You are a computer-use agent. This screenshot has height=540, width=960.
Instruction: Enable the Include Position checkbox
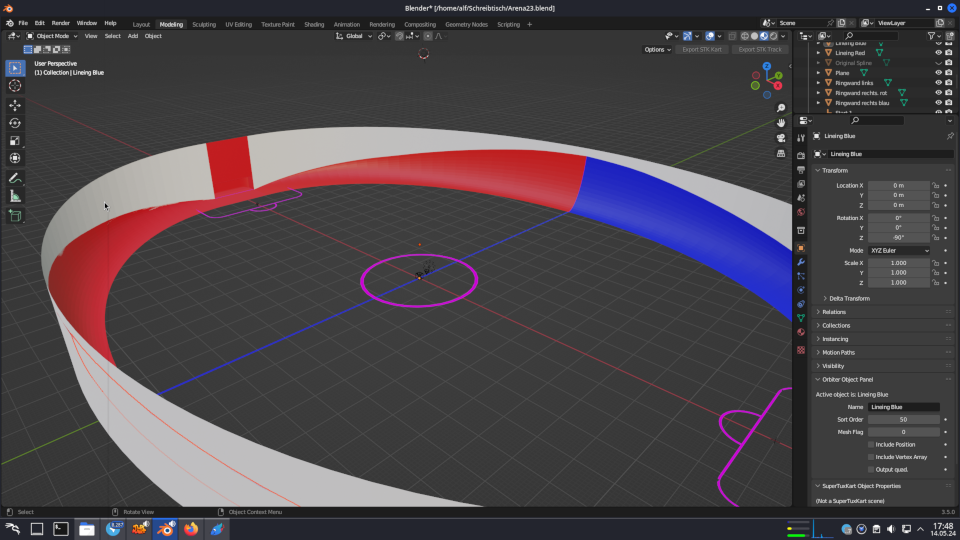(x=871, y=444)
